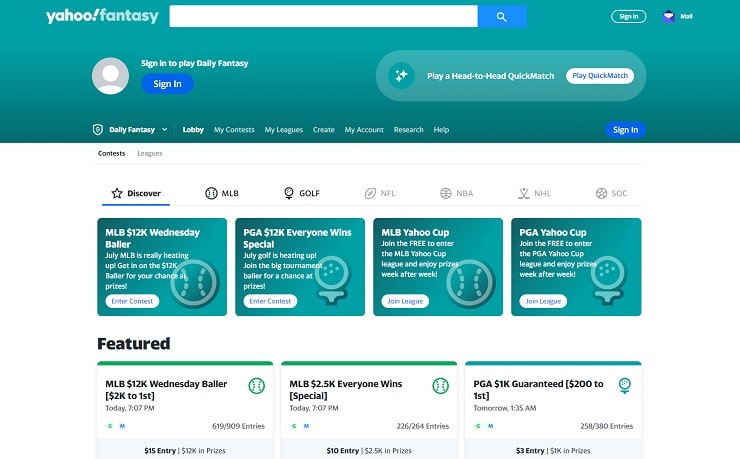Click the Mail link text
Image resolution: width=740 pixels, height=459 pixels.
tap(686, 17)
